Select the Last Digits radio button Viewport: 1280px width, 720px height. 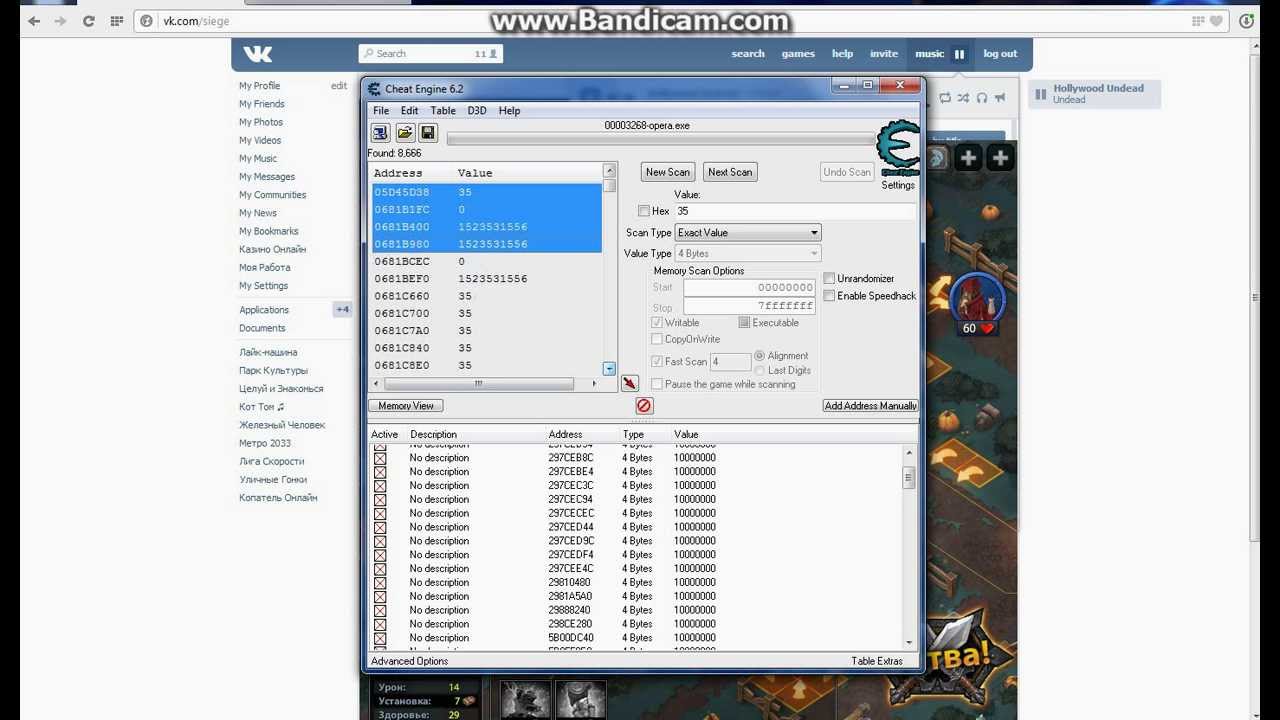point(760,370)
